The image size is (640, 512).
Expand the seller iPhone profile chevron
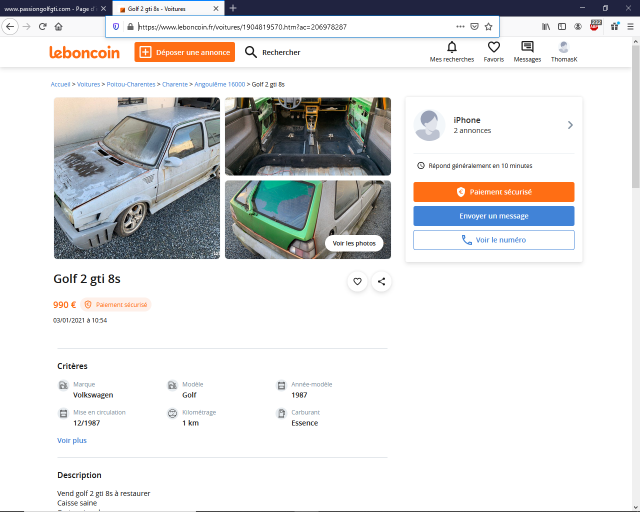click(570, 125)
